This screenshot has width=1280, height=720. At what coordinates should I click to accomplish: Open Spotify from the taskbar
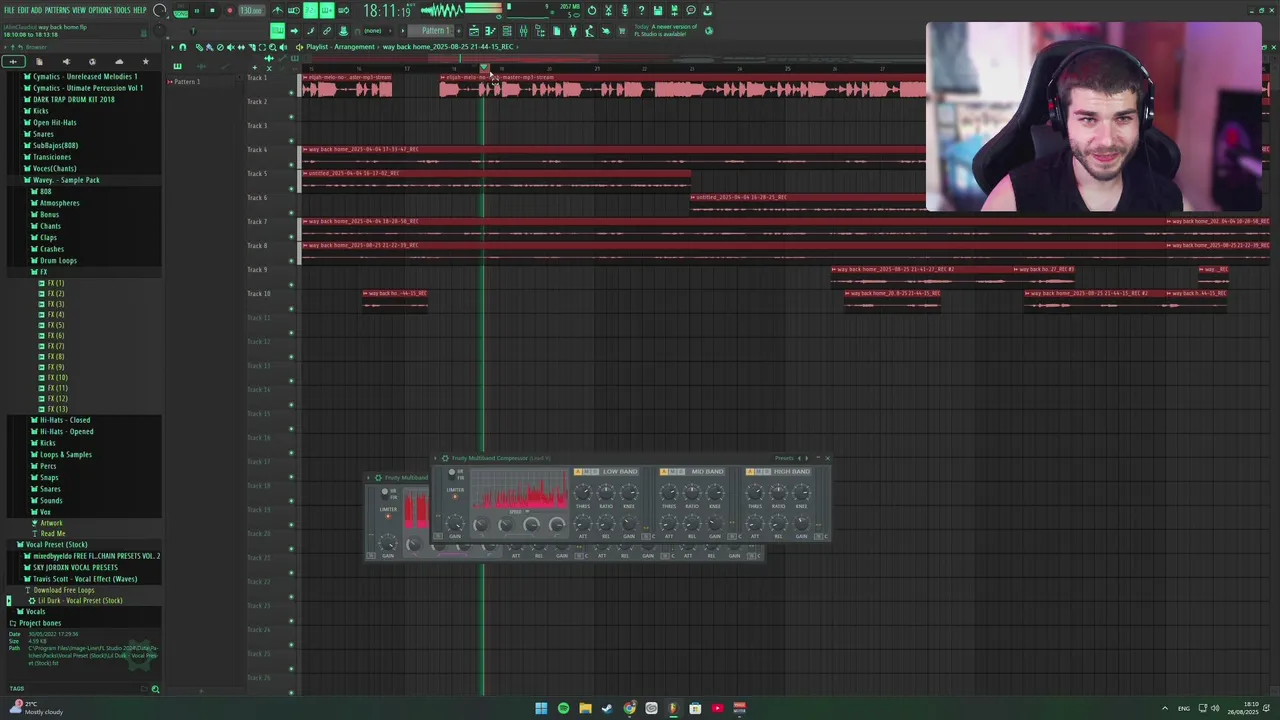pyautogui.click(x=563, y=708)
